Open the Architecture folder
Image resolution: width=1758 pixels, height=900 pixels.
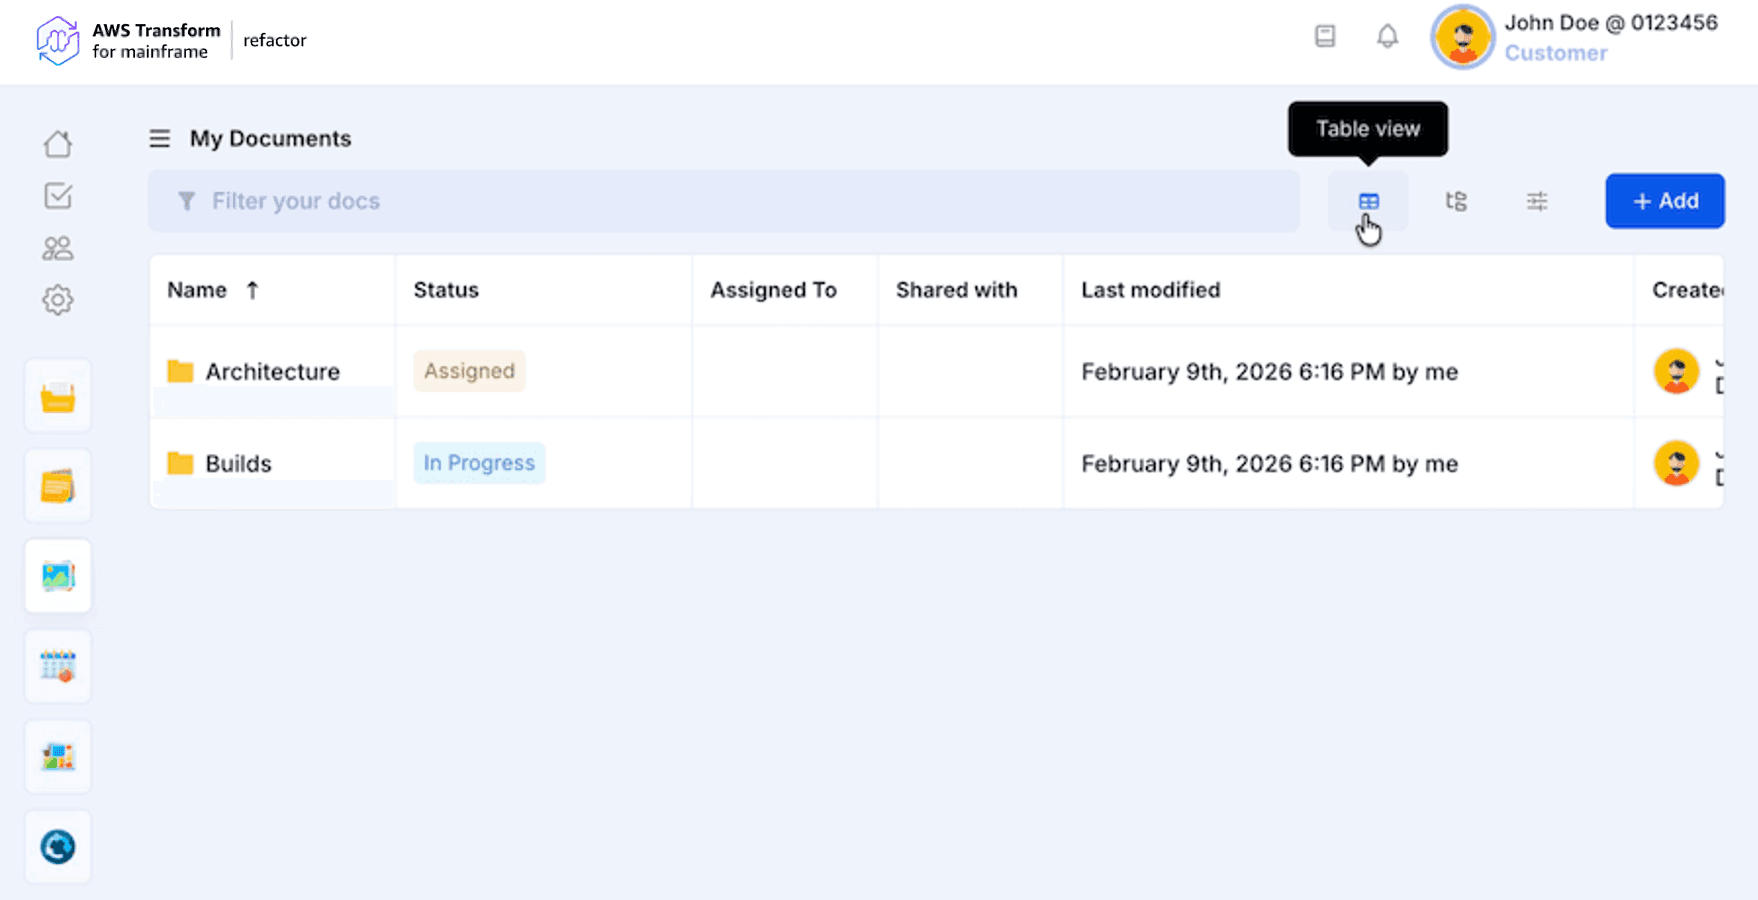[x=272, y=372]
